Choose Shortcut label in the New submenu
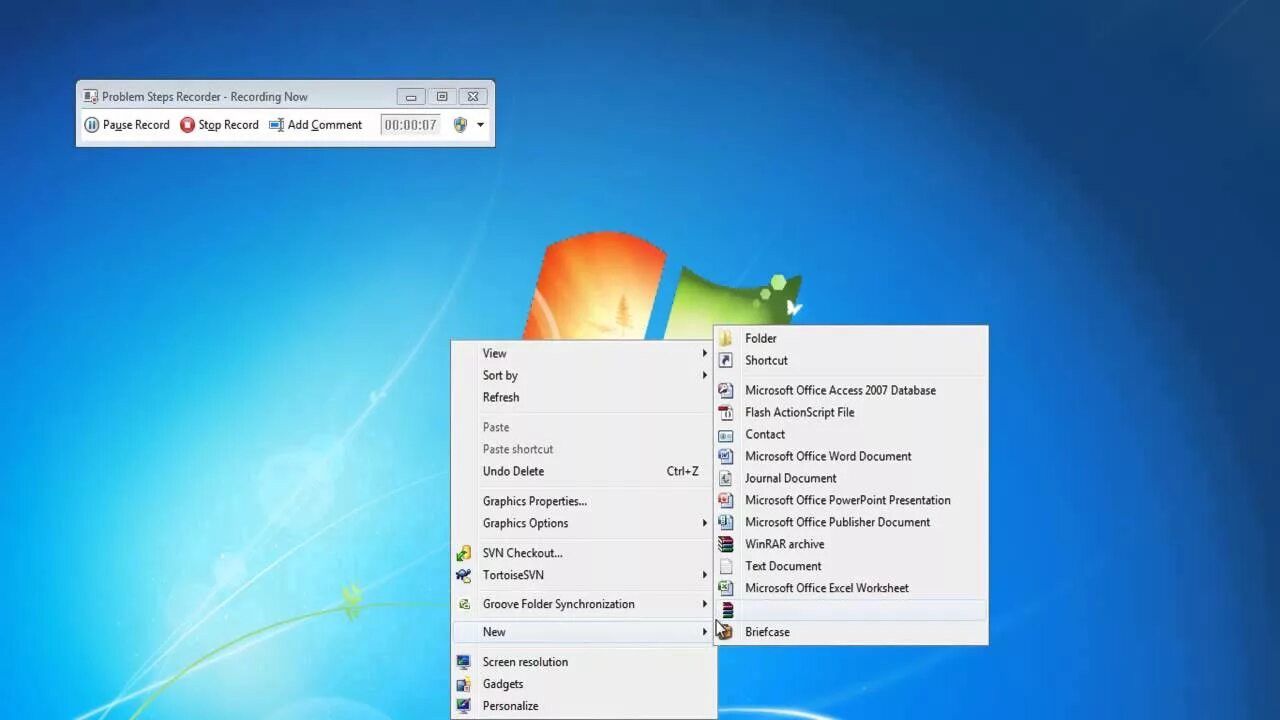Viewport: 1280px width, 720px height. click(x=766, y=360)
